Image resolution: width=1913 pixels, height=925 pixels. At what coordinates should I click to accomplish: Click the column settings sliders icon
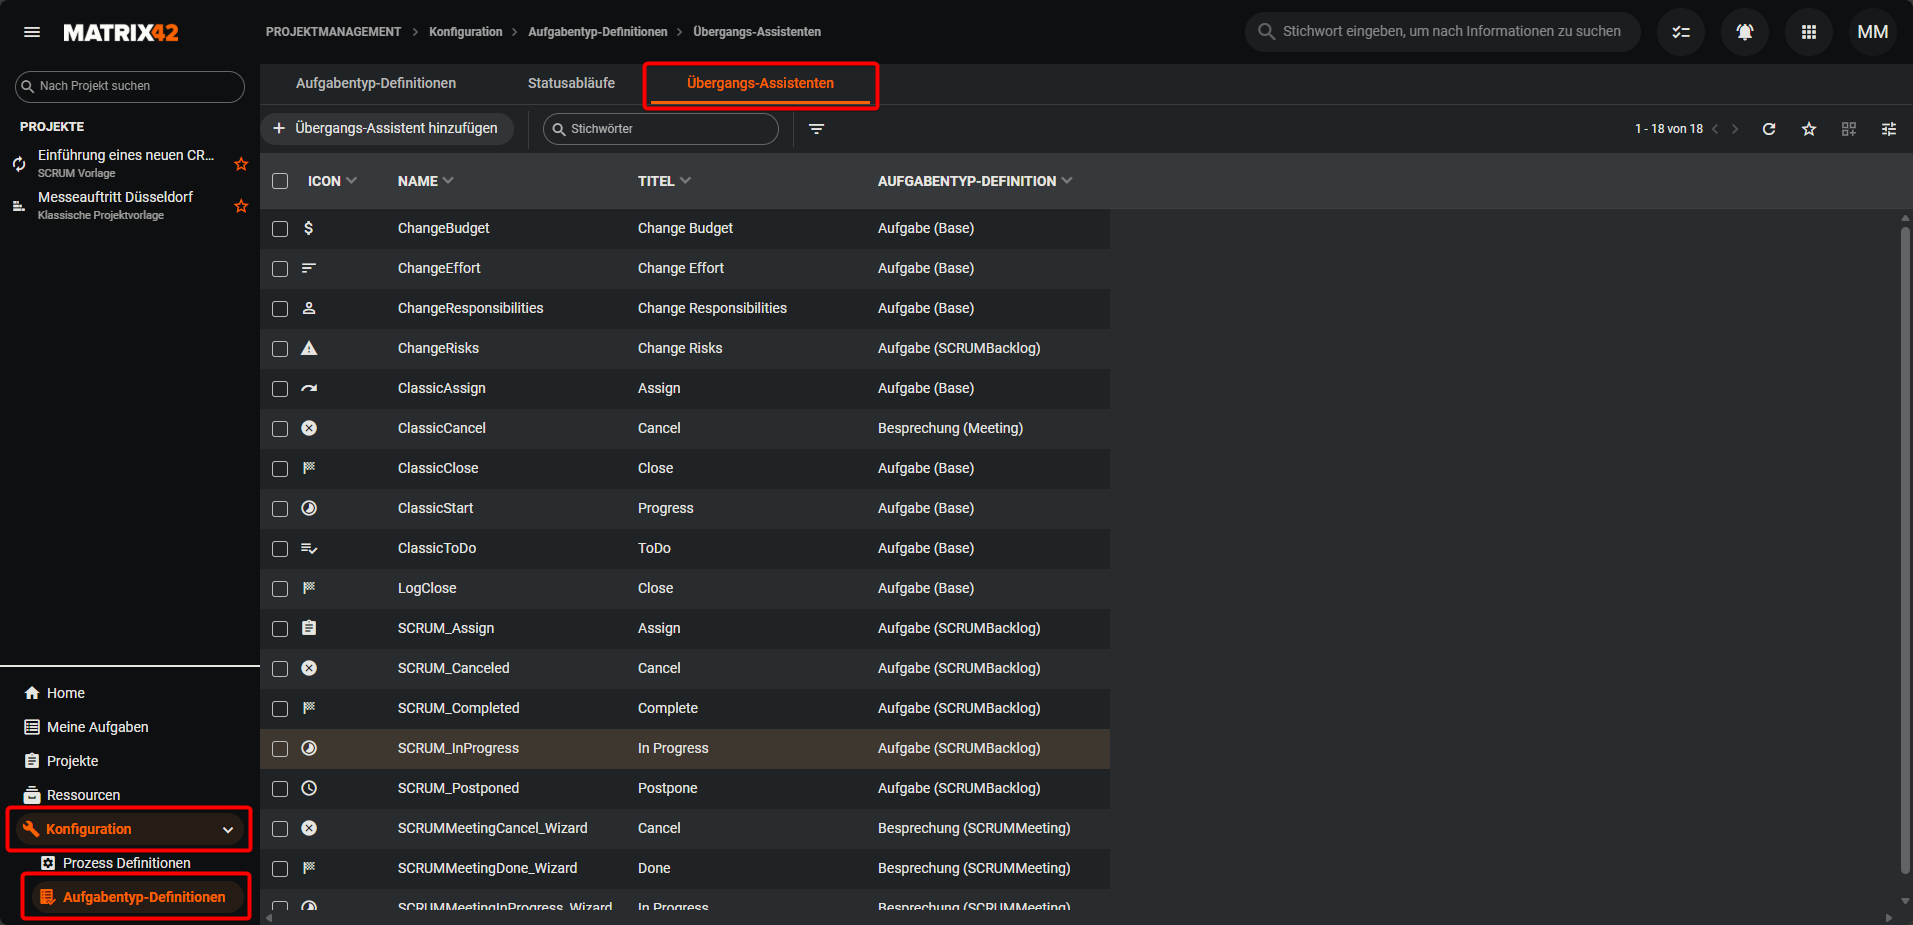coord(1888,129)
